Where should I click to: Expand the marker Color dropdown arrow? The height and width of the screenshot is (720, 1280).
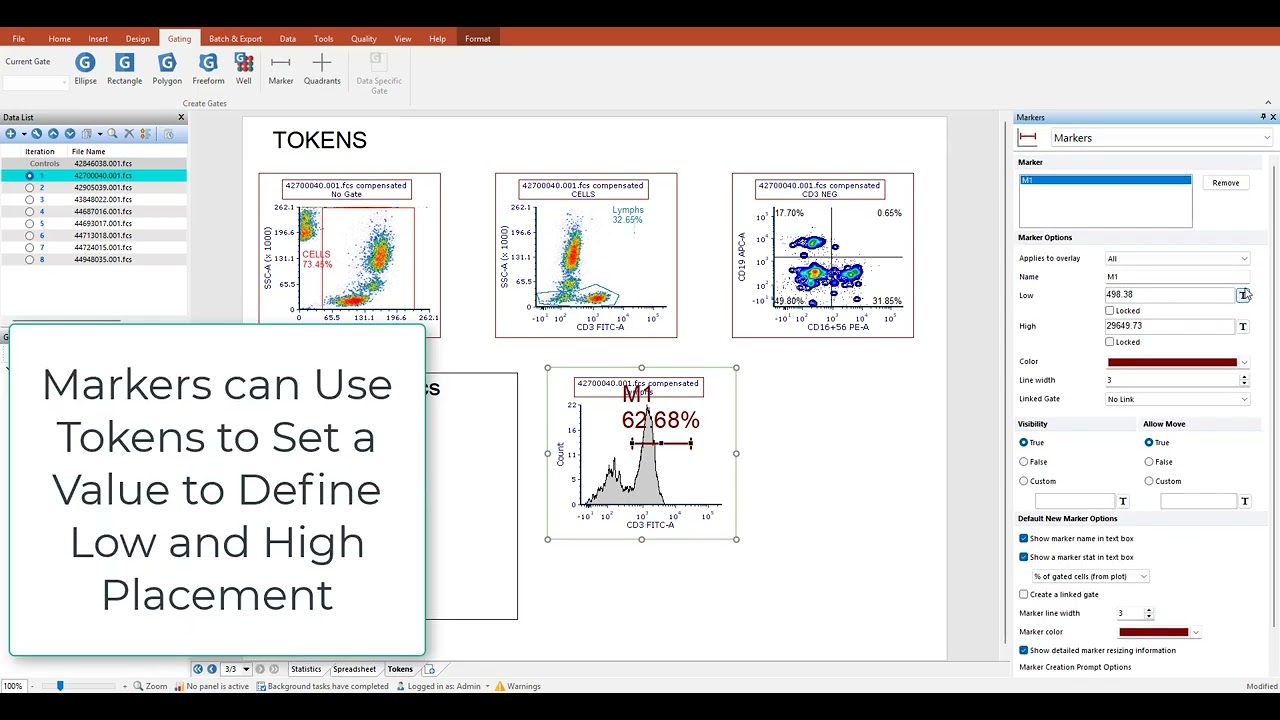click(1244, 363)
